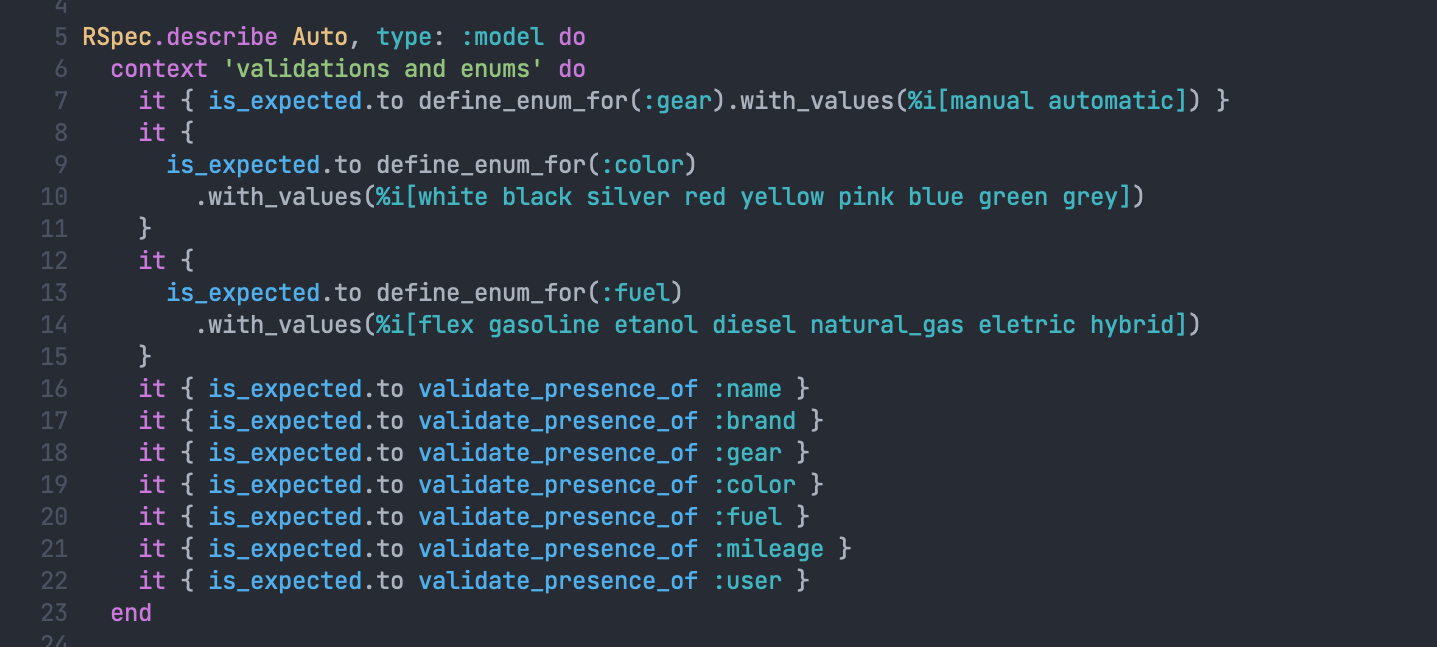Screen dimensions: 1437x647
Task: Click the :brand symbol on line 17
Action: tap(754, 421)
